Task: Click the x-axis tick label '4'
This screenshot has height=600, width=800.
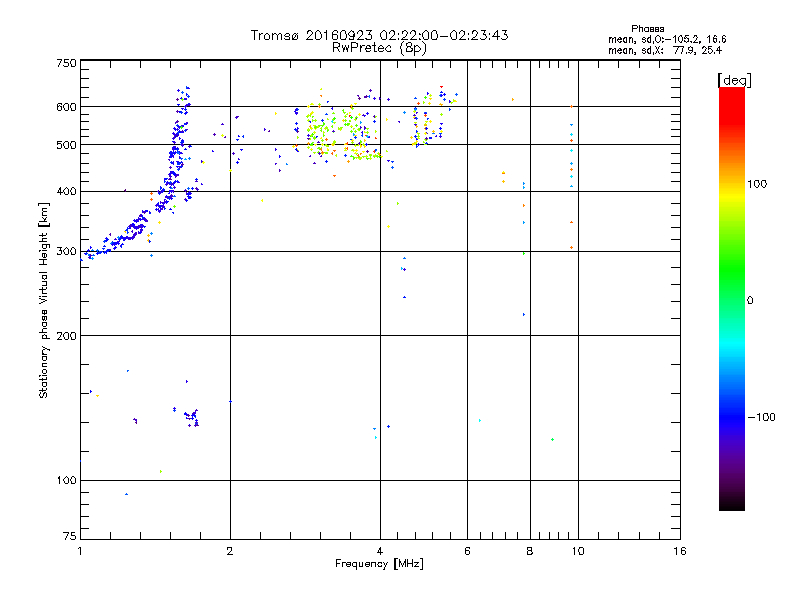Action: (380, 551)
